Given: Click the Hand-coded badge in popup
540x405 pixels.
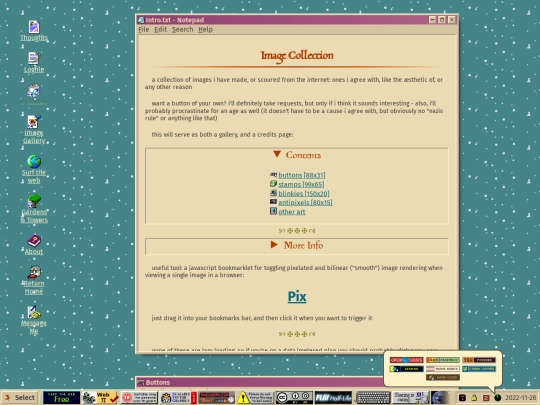Looking at the screenshot, I should [443, 377].
